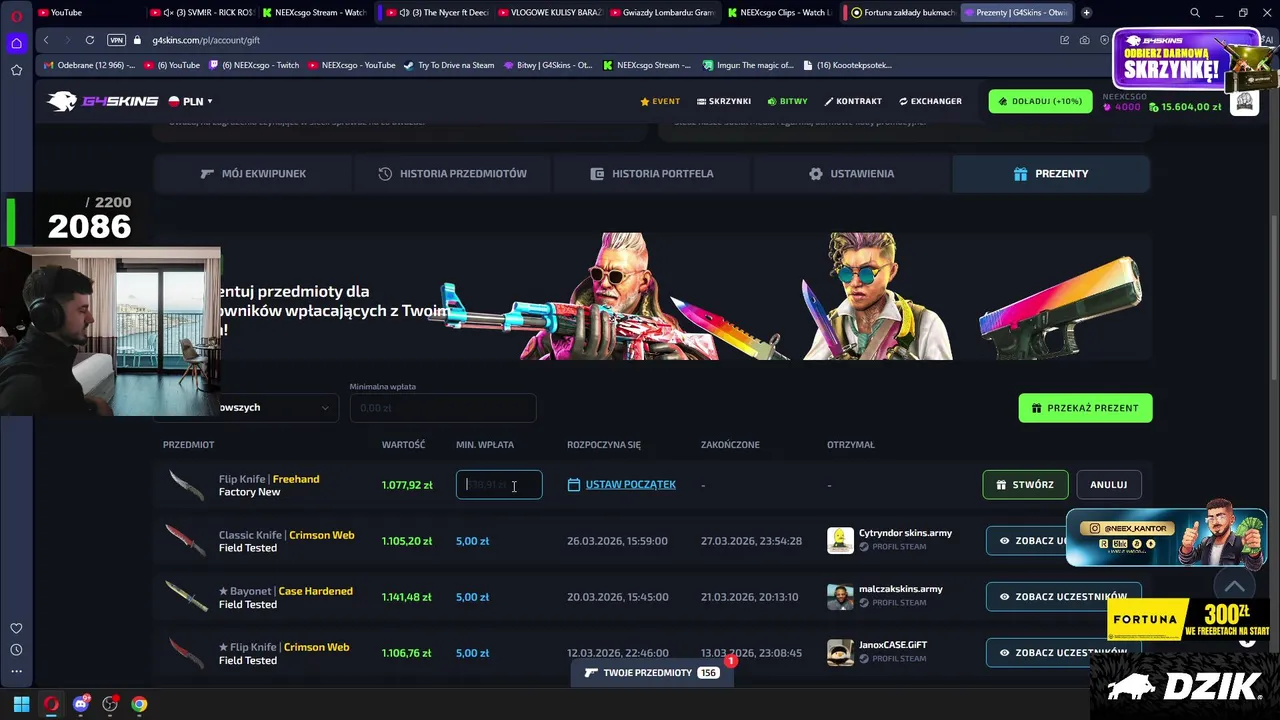This screenshot has height=720, width=1280.
Task: Click the Opera sidebar bookmarks star icon
Action: (16, 70)
